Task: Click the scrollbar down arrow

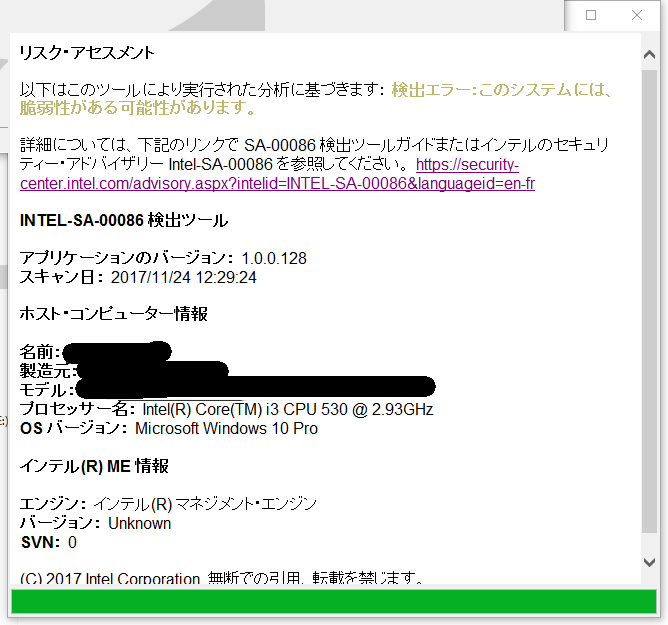Action: point(649,562)
